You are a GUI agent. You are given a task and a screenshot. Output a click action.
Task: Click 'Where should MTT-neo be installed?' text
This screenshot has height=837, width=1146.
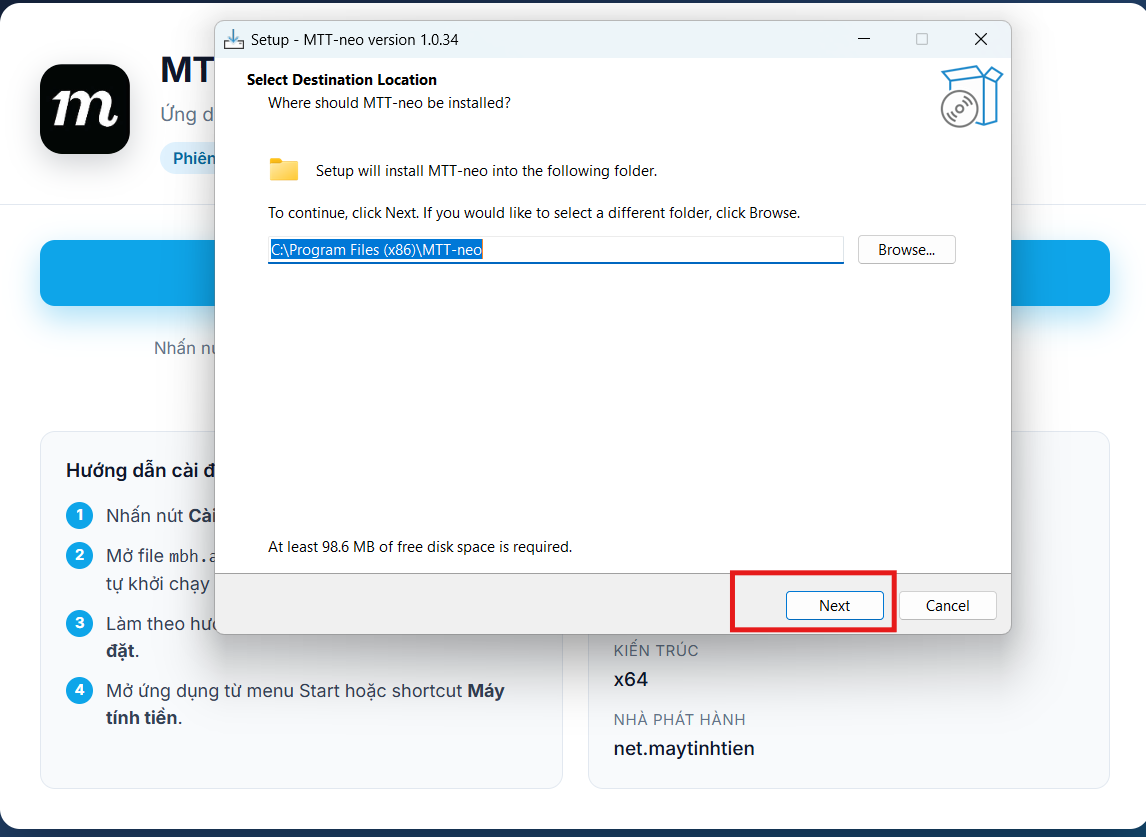coord(389,103)
